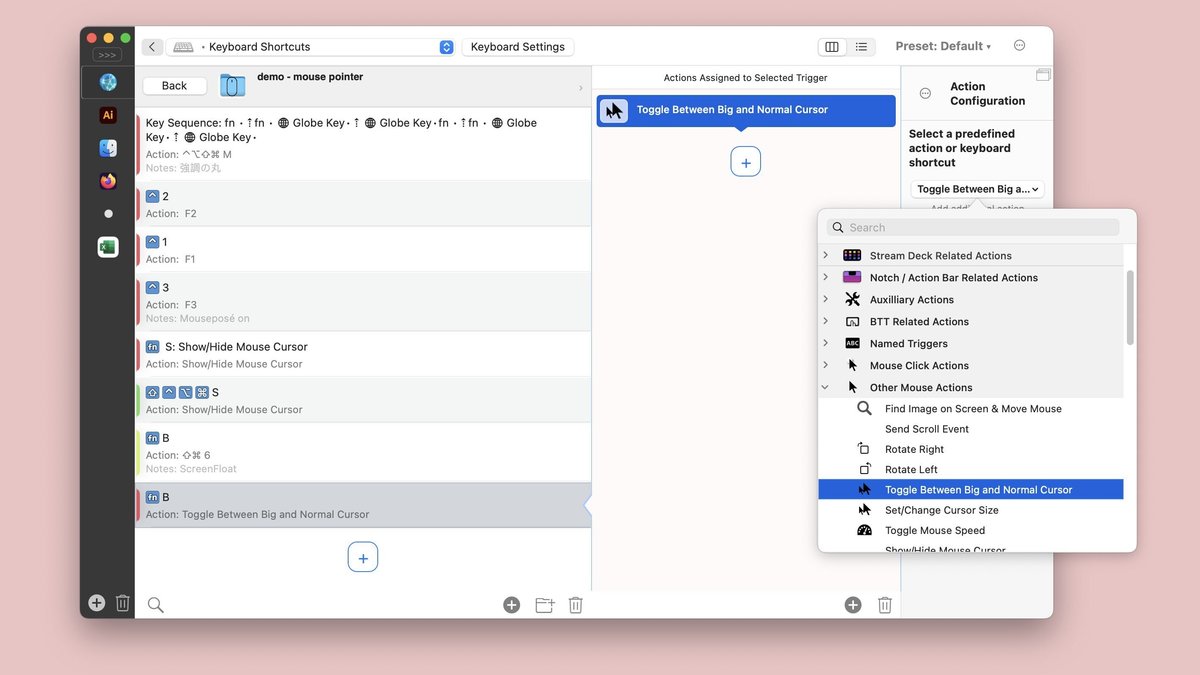Click the add app plus icon in the sidebar
This screenshot has width=1200, height=675.
[96, 603]
